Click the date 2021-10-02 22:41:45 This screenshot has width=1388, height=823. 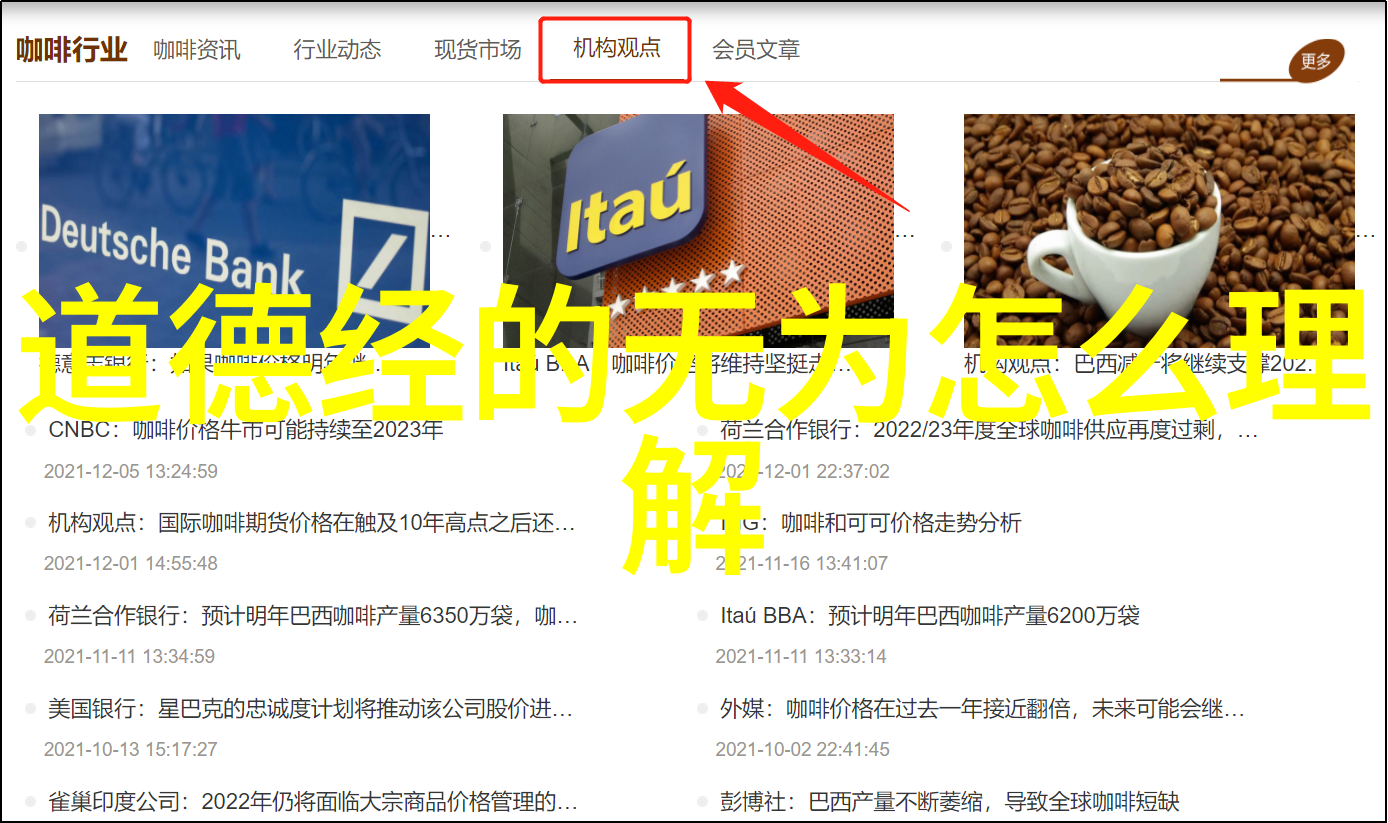pos(801,749)
